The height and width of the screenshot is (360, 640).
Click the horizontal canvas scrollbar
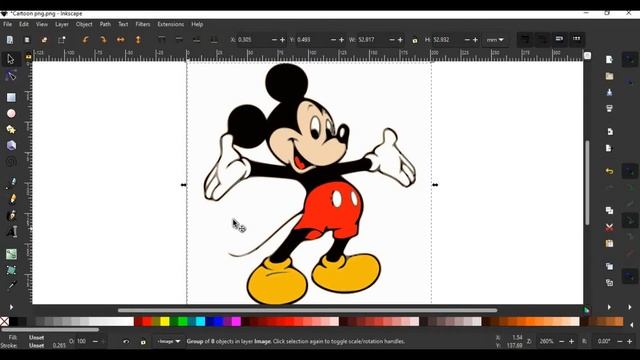coord(307,311)
